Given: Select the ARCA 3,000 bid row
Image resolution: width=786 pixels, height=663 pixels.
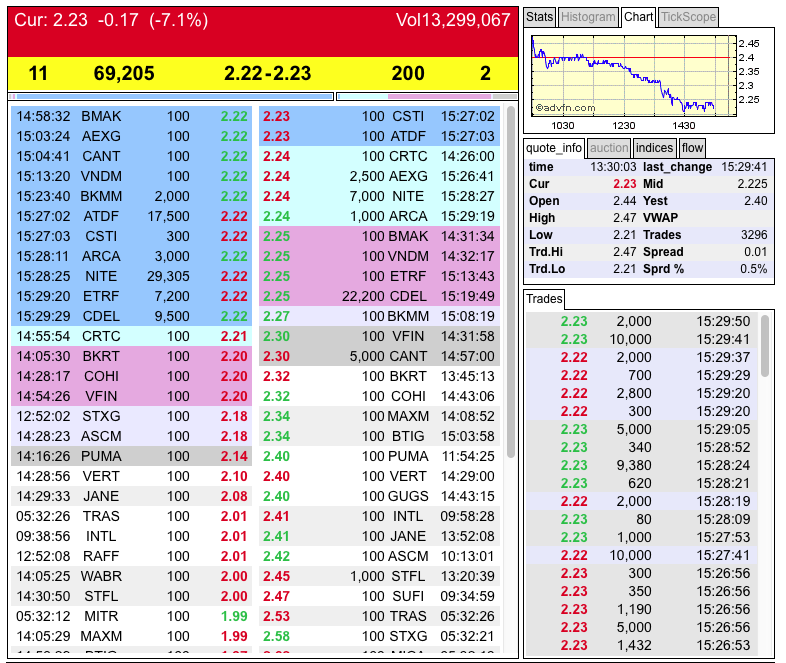Looking at the screenshot, I should (x=131, y=256).
